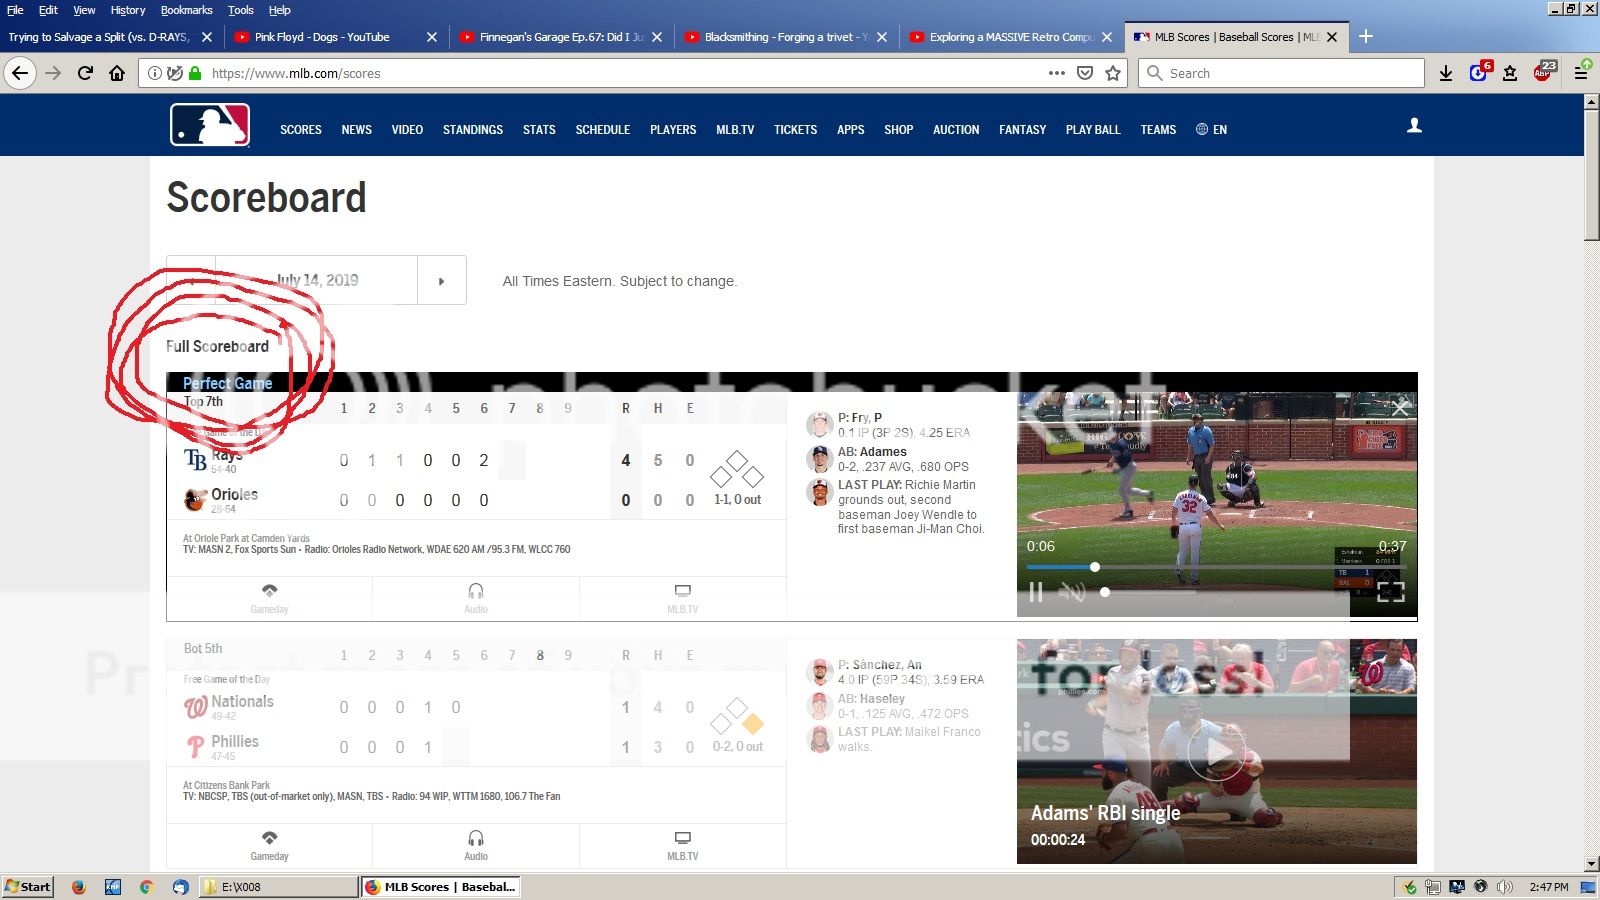The image size is (1600, 900).
Task: Open the Bookmarks menu
Action: point(186,10)
